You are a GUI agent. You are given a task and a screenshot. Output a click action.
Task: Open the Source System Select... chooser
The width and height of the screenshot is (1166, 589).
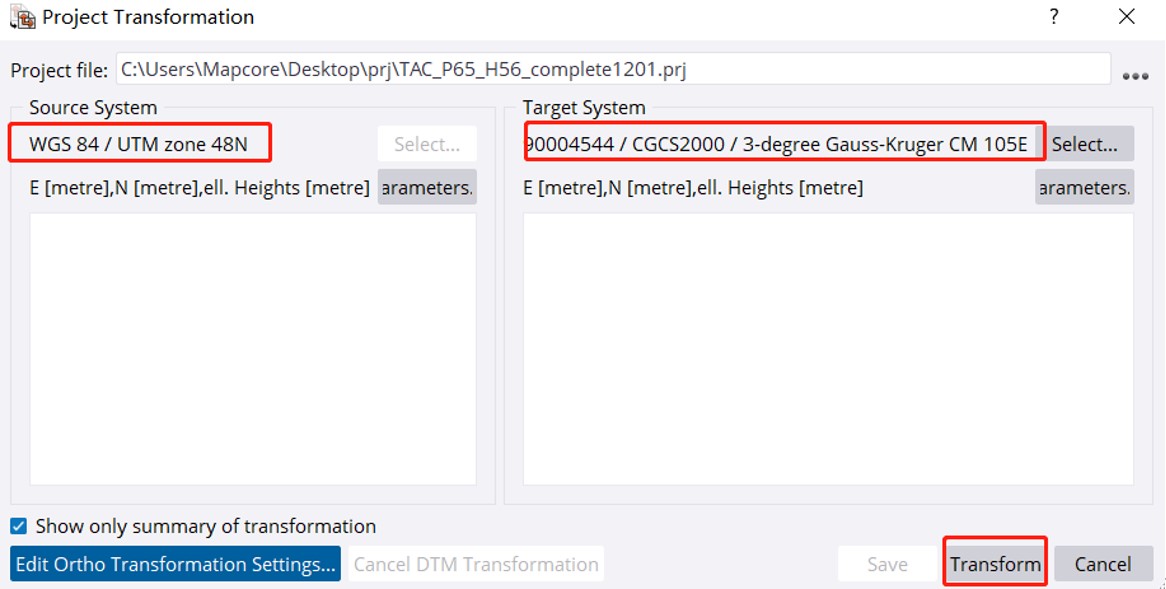427,144
